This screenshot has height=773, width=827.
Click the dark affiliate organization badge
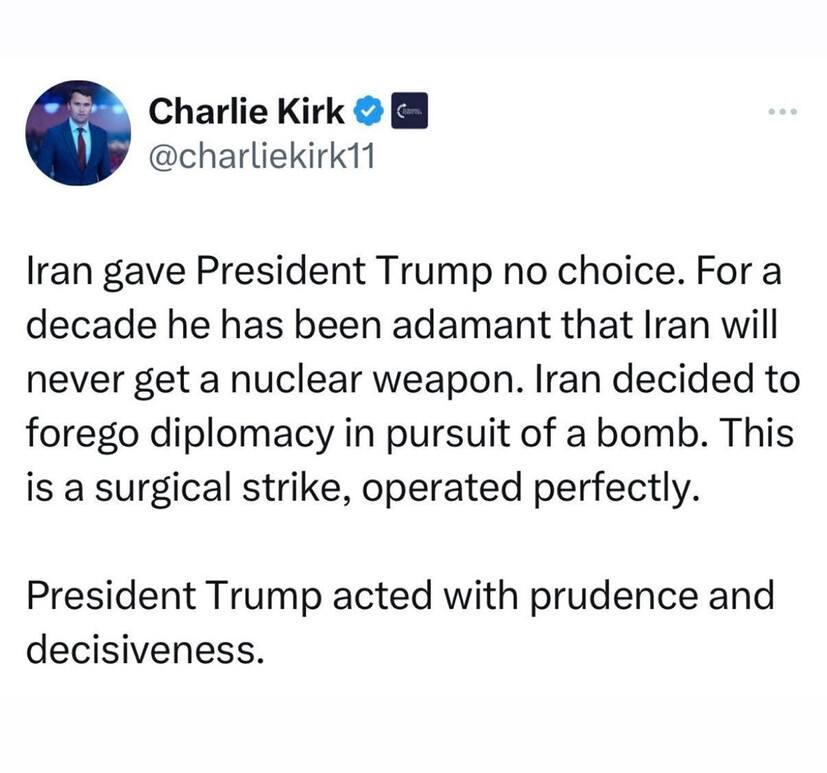(x=409, y=111)
